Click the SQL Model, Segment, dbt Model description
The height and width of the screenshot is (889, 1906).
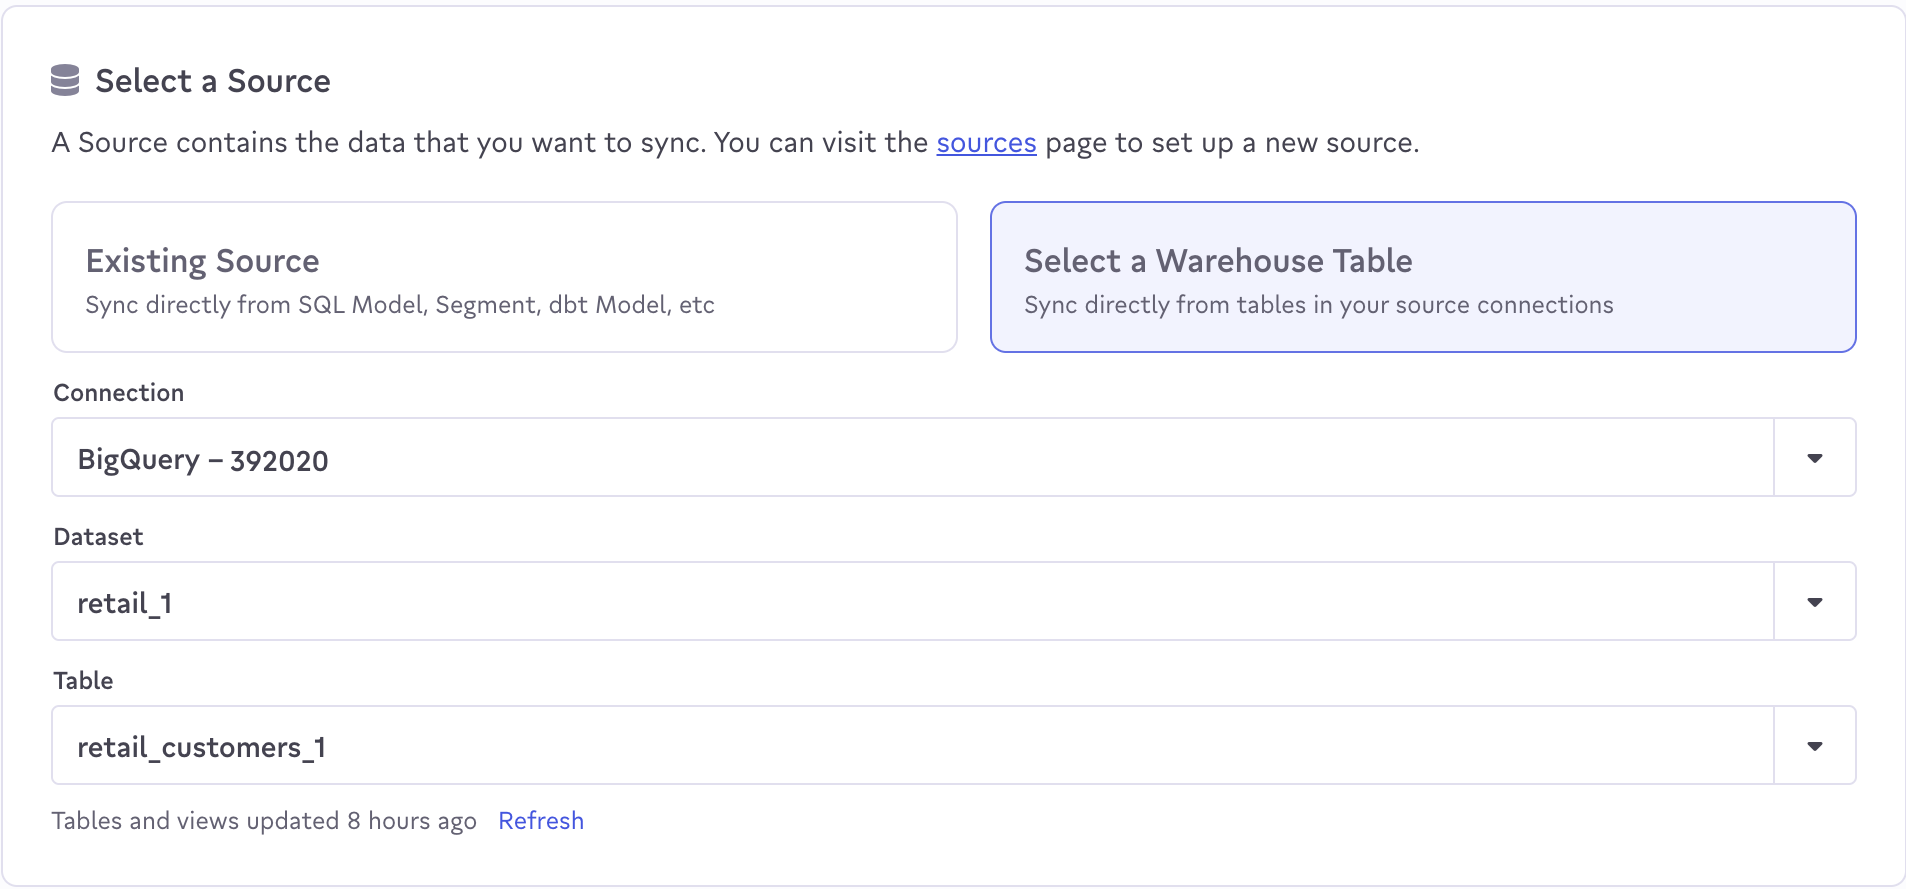coord(400,305)
